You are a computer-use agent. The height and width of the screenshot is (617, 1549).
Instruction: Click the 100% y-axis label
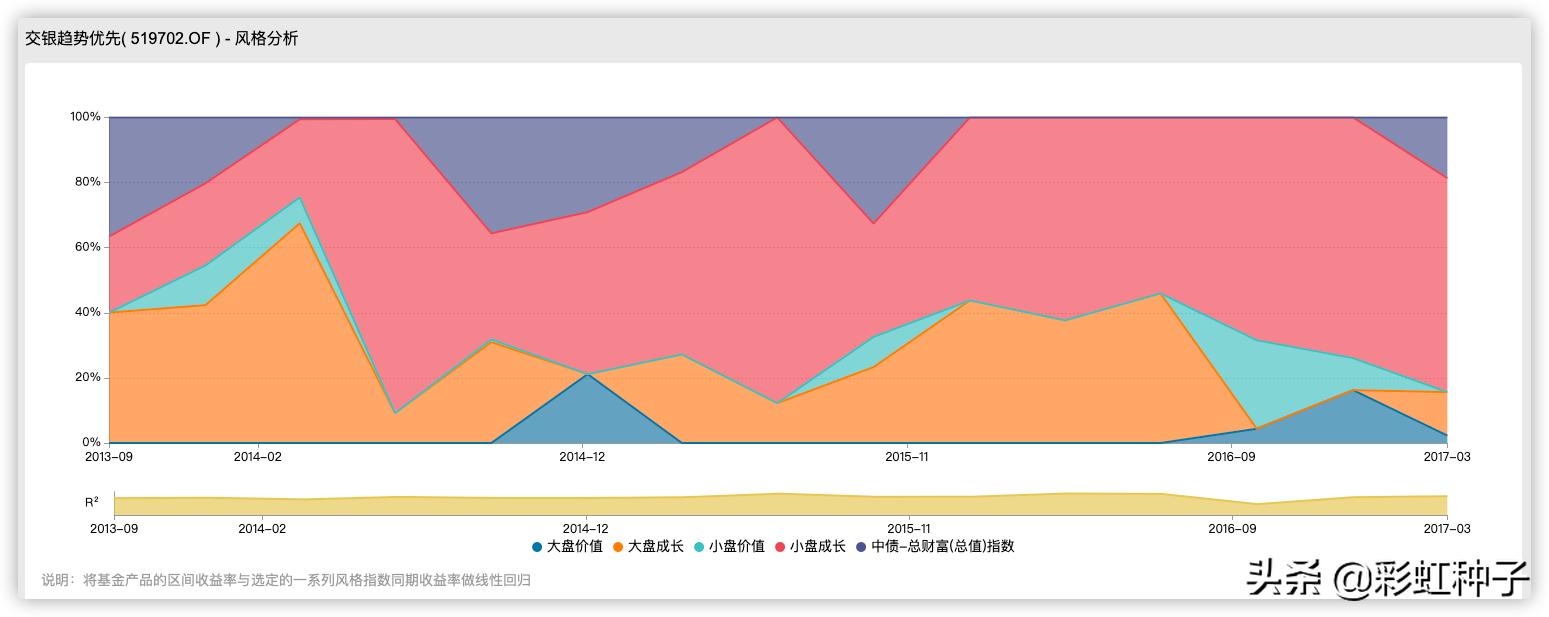[85, 117]
